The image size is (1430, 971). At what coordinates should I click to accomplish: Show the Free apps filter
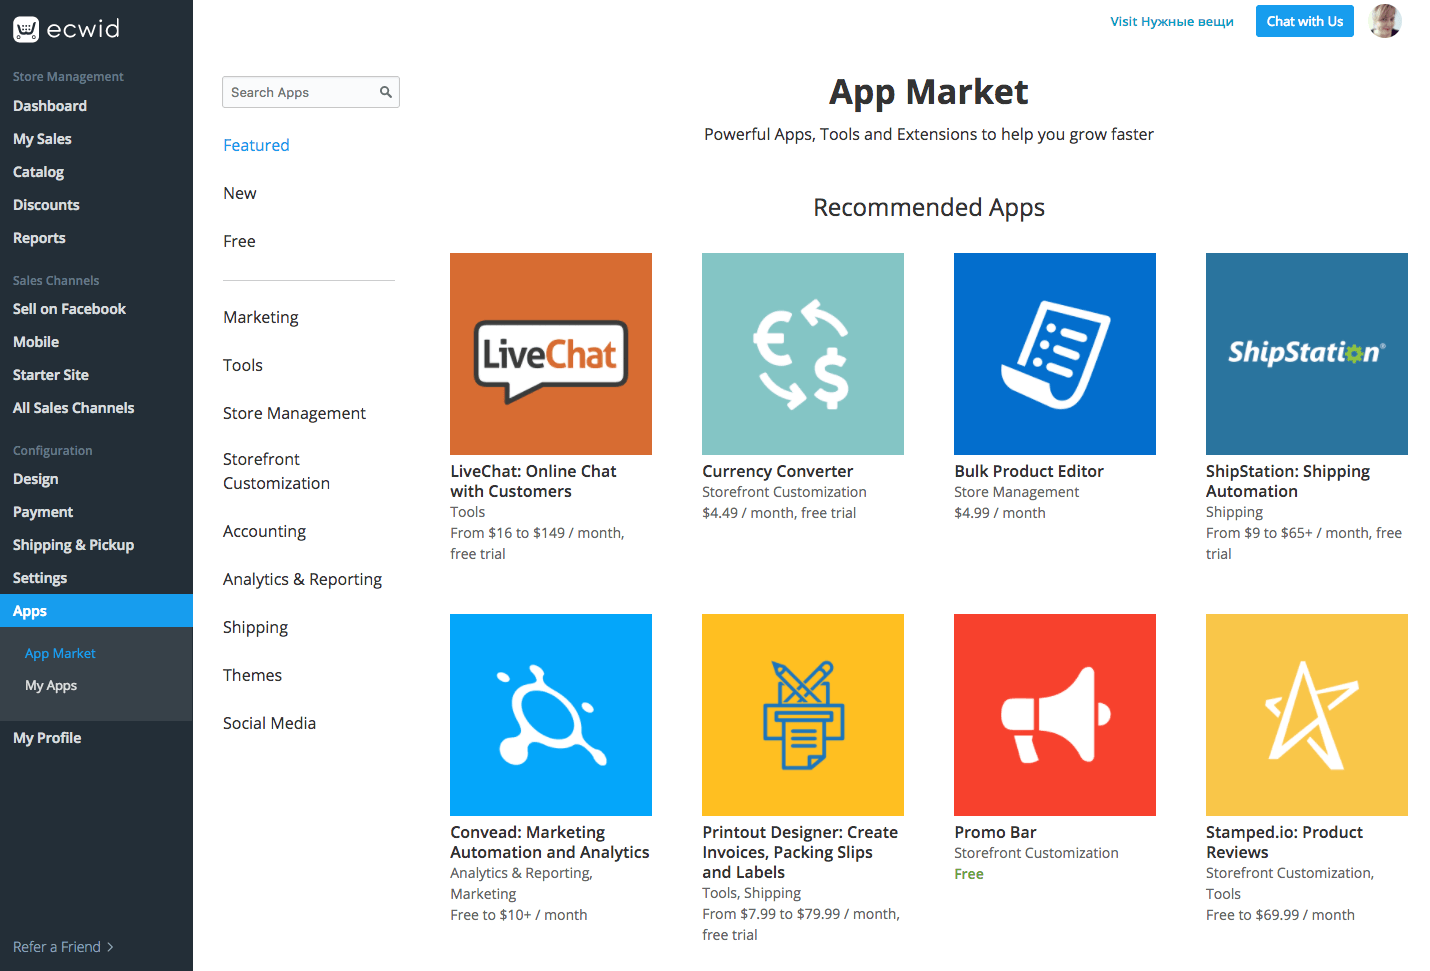coord(239,241)
